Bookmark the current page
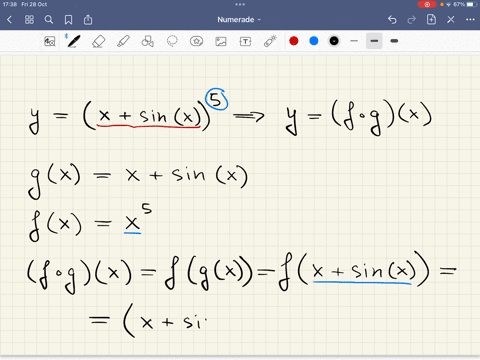Screen dimensions: 480x360 click(68, 20)
